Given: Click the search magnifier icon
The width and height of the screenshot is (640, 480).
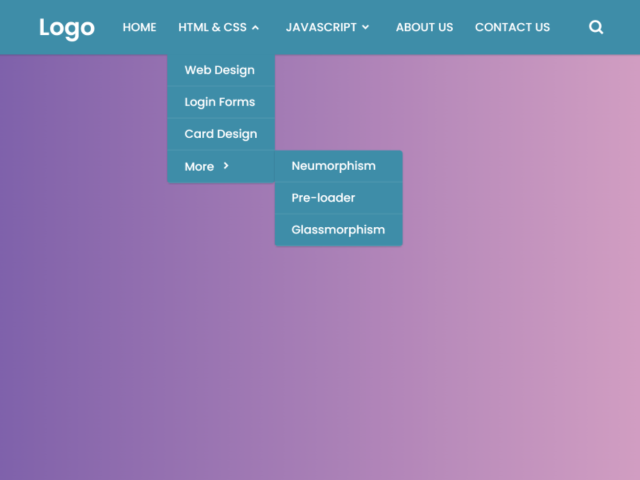Looking at the screenshot, I should coord(596,27).
